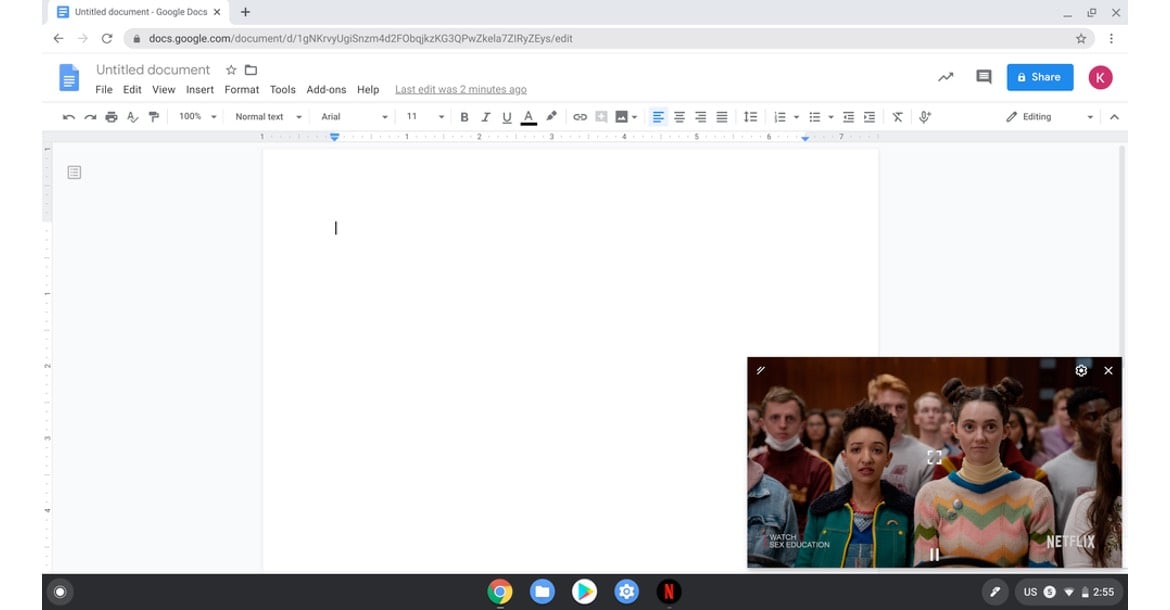Click the voice typing microphone icon
This screenshot has width=1170, height=610.
pyautogui.click(x=925, y=117)
